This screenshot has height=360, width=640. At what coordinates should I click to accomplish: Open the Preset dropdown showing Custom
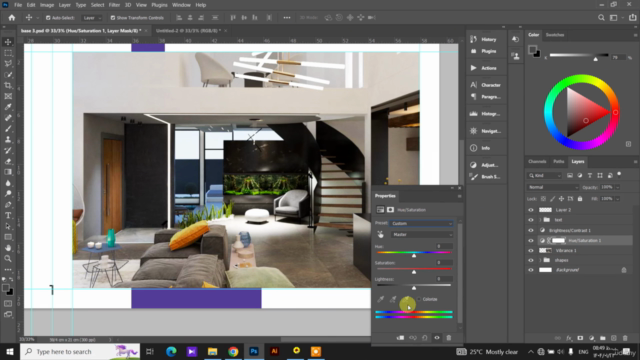[x=422, y=223]
